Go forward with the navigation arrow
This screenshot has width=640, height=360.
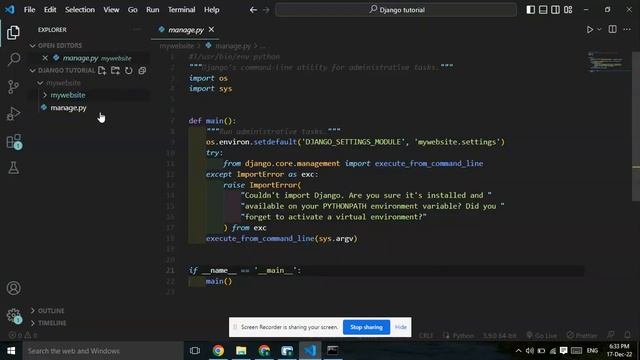(x=266, y=10)
